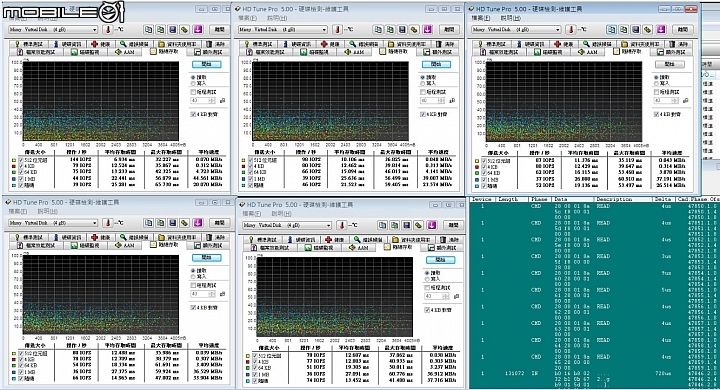720x390 pixels.
Task: Click the yellow tag options icon in bottom-middle window
Action: [418, 225]
